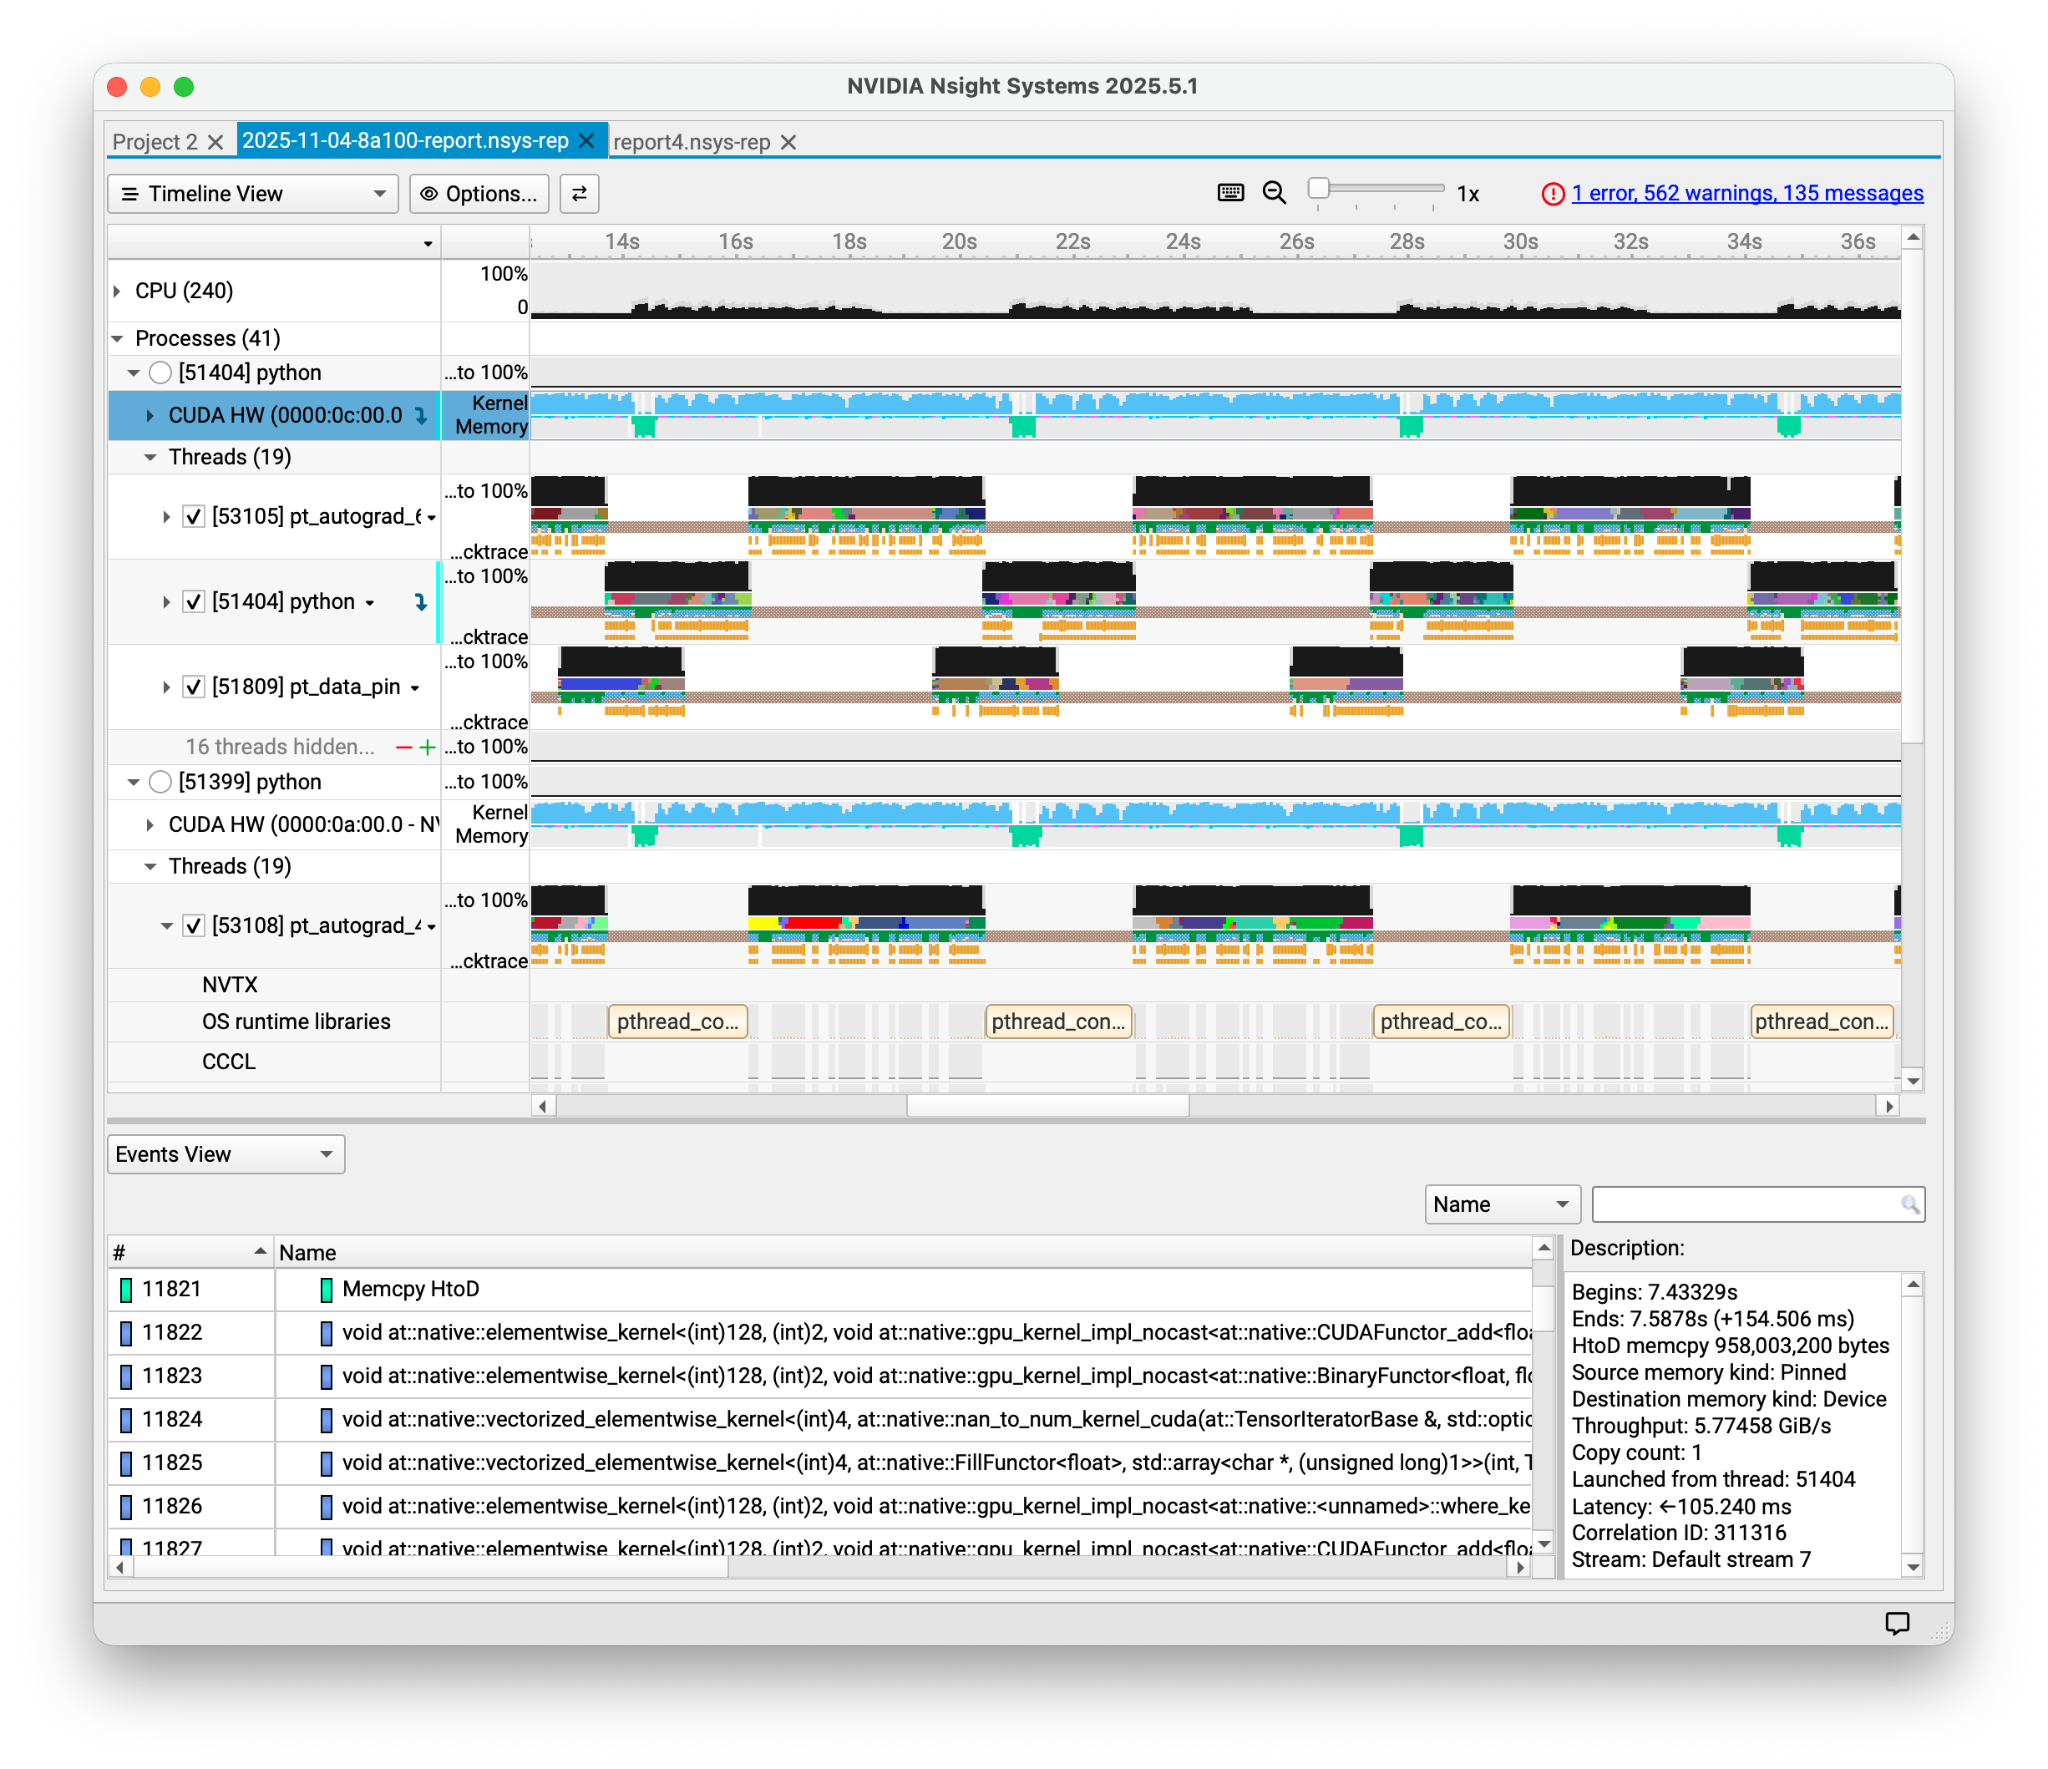Sort by the # column header
The image size is (2048, 1769).
coord(190,1252)
